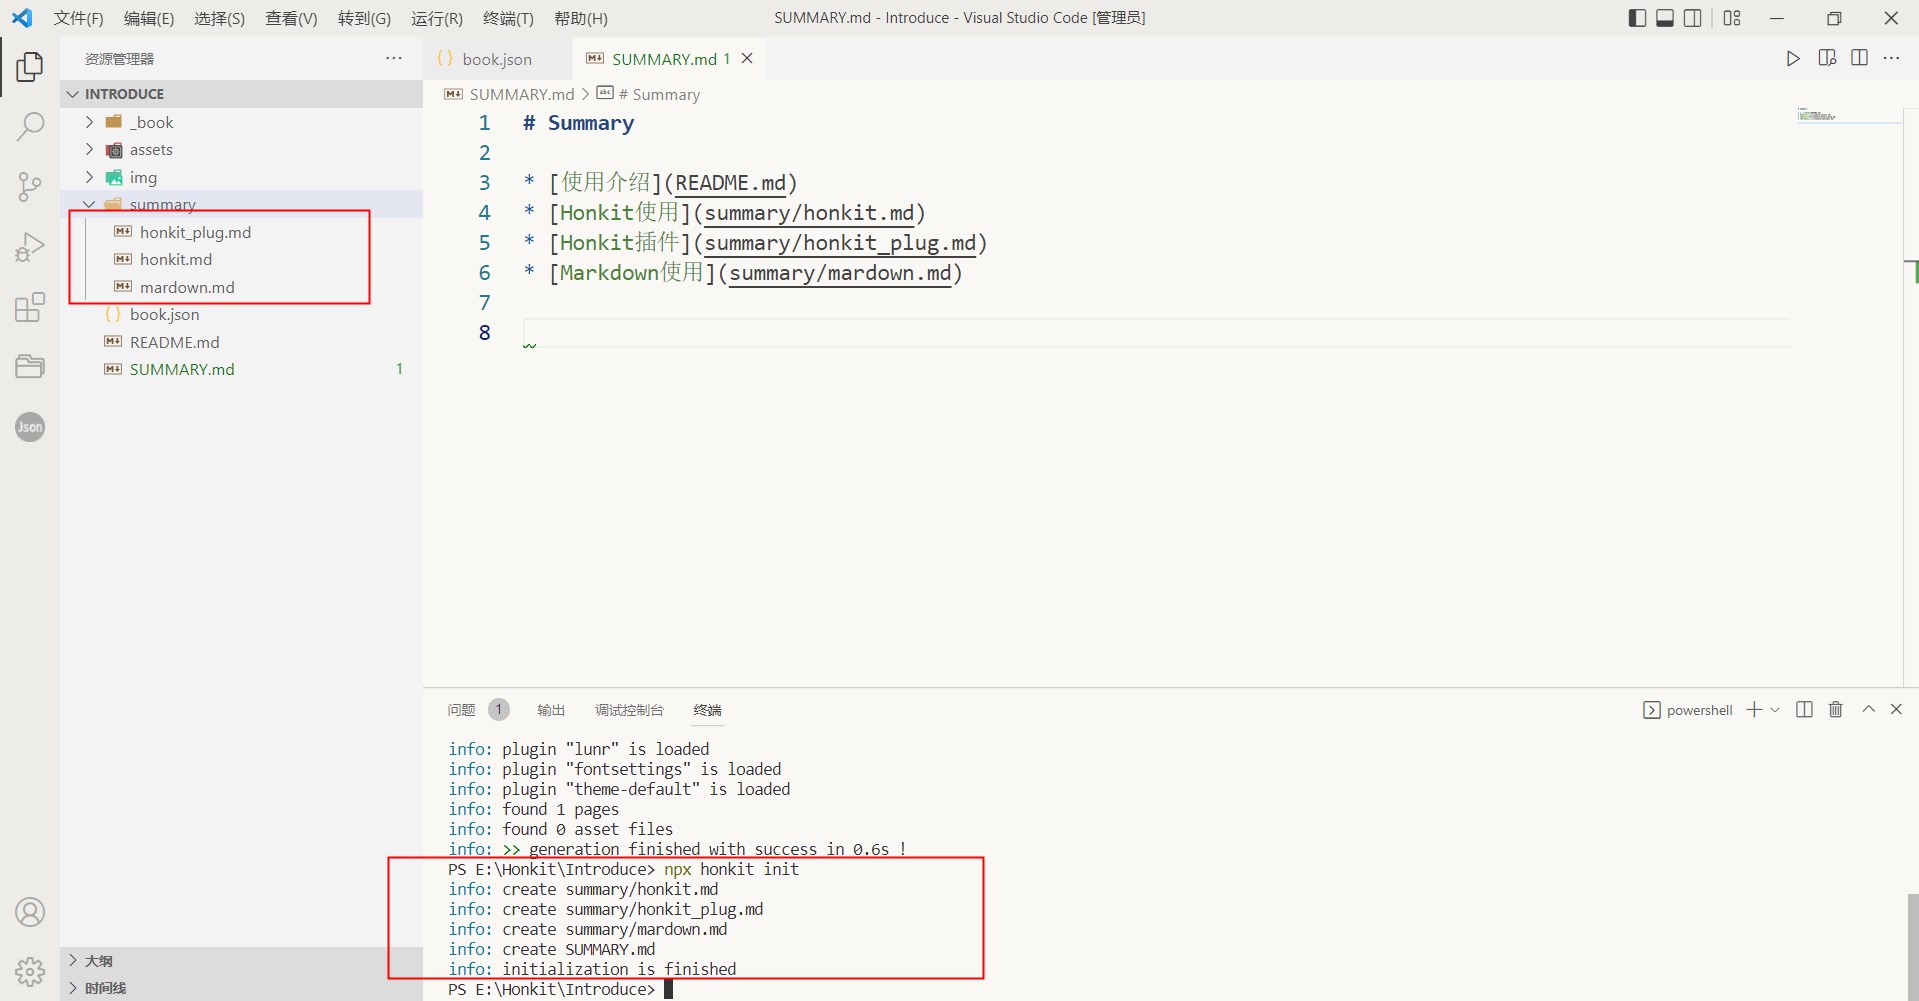This screenshot has width=1919, height=1001.
Task: Switch to the 输出 output tab
Action: click(551, 710)
